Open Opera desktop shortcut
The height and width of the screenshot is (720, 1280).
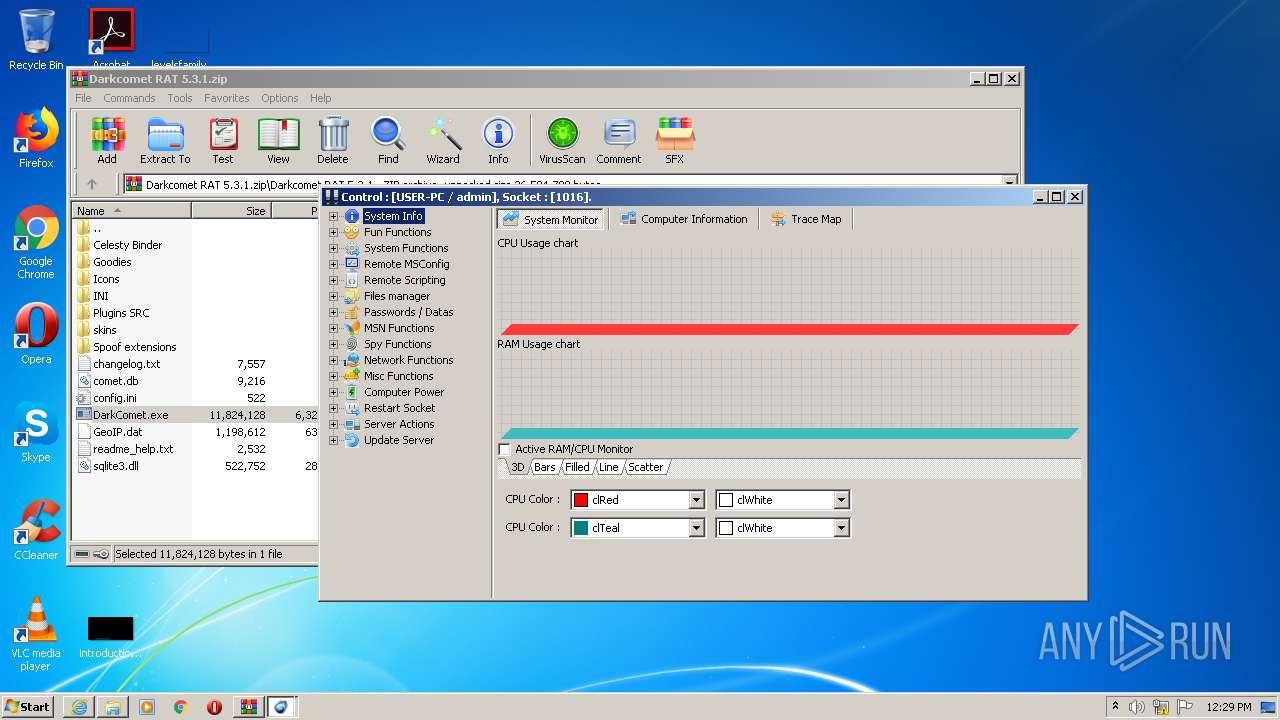[x=36, y=334]
